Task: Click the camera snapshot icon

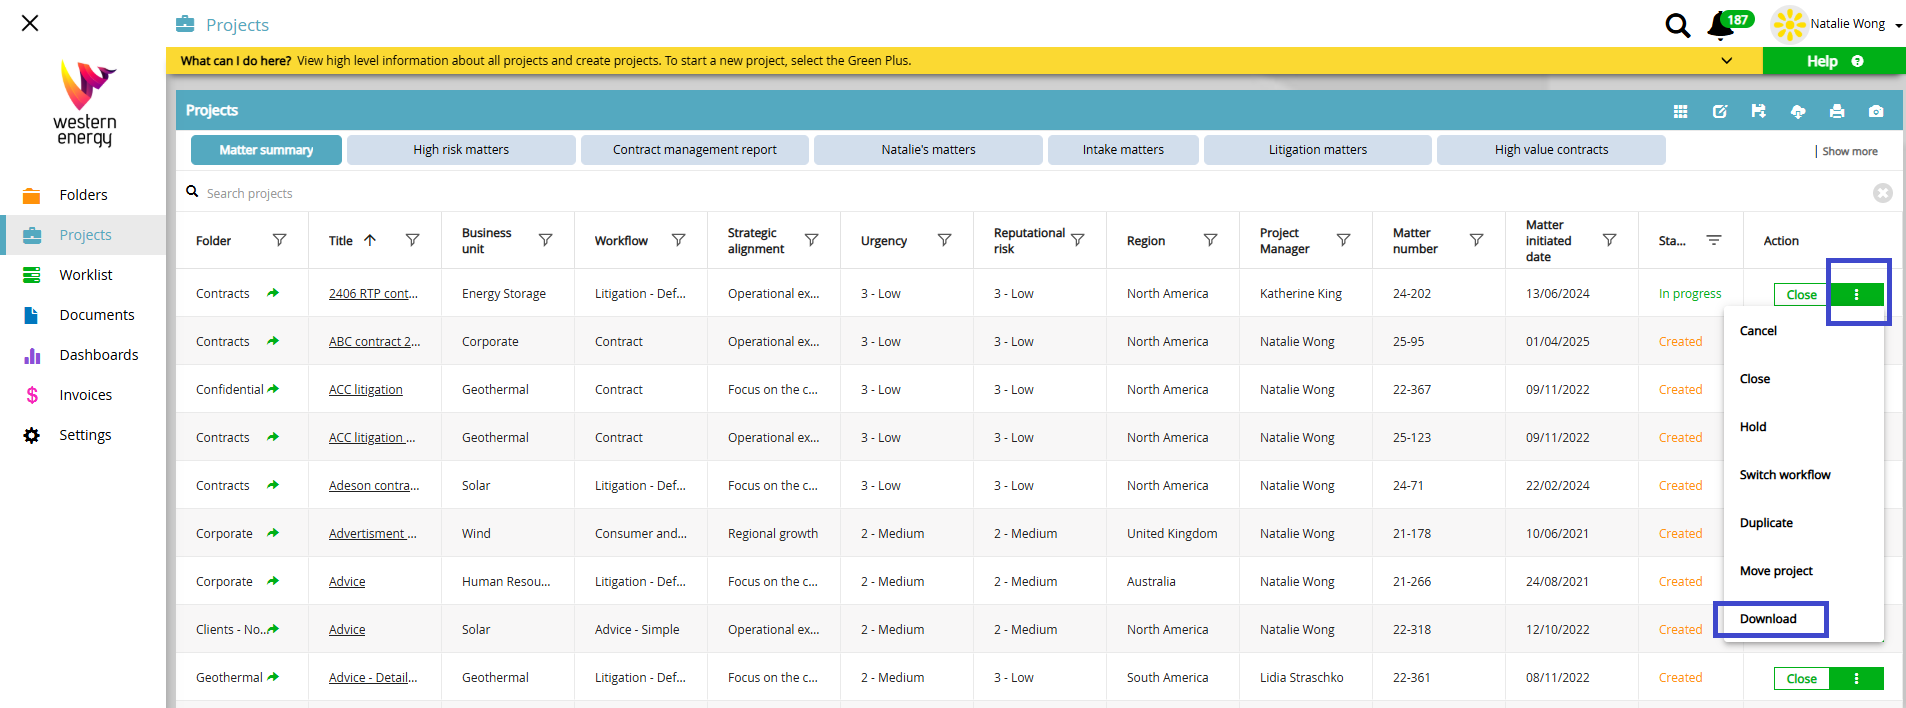Action: tap(1876, 111)
